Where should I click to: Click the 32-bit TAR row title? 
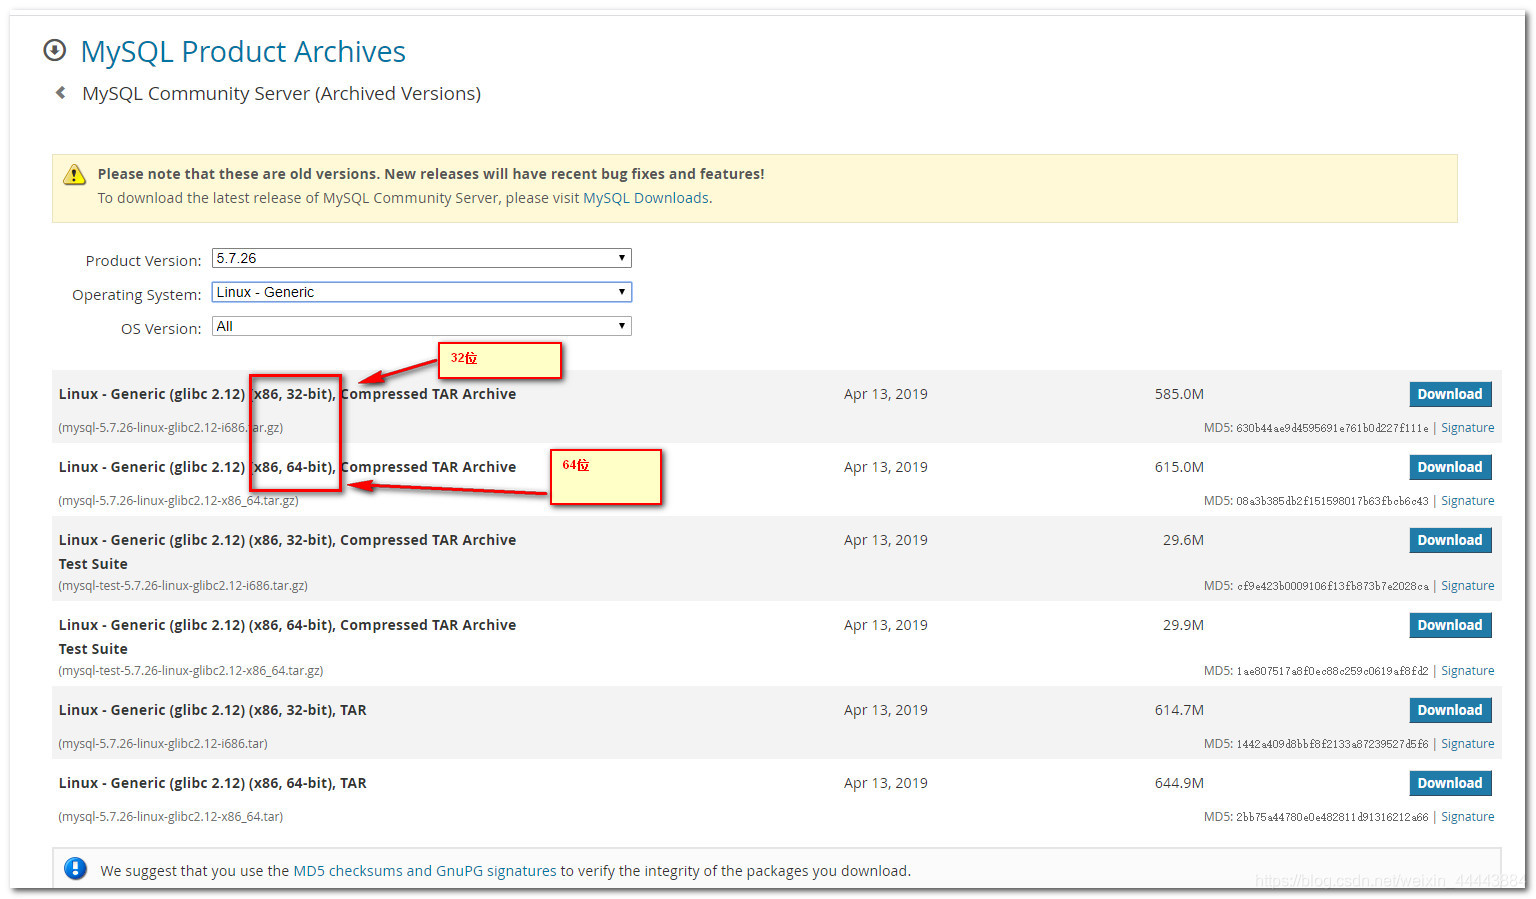click(x=213, y=710)
